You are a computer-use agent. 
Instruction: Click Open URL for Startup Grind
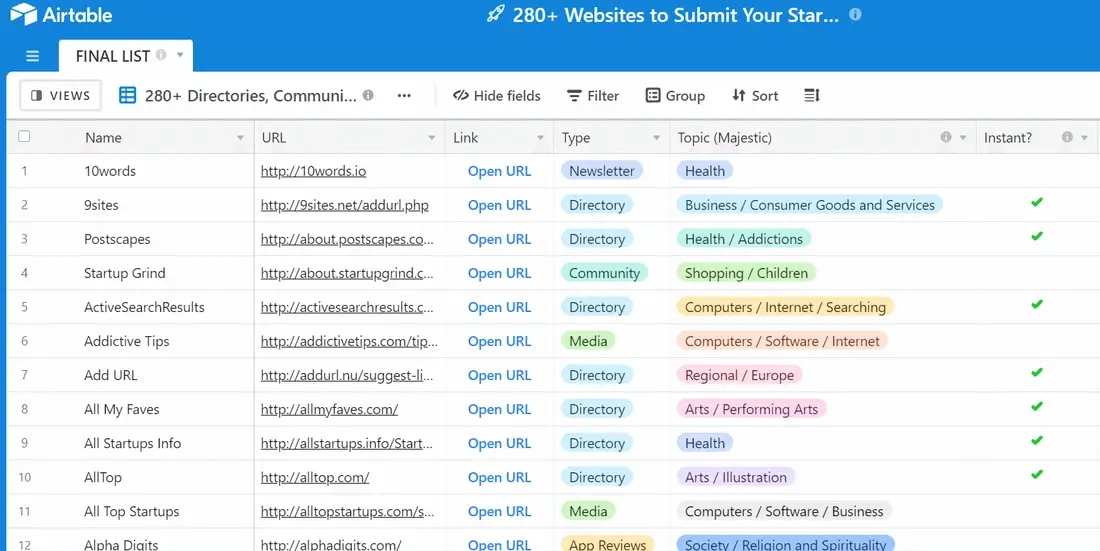pyautogui.click(x=499, y=273)
